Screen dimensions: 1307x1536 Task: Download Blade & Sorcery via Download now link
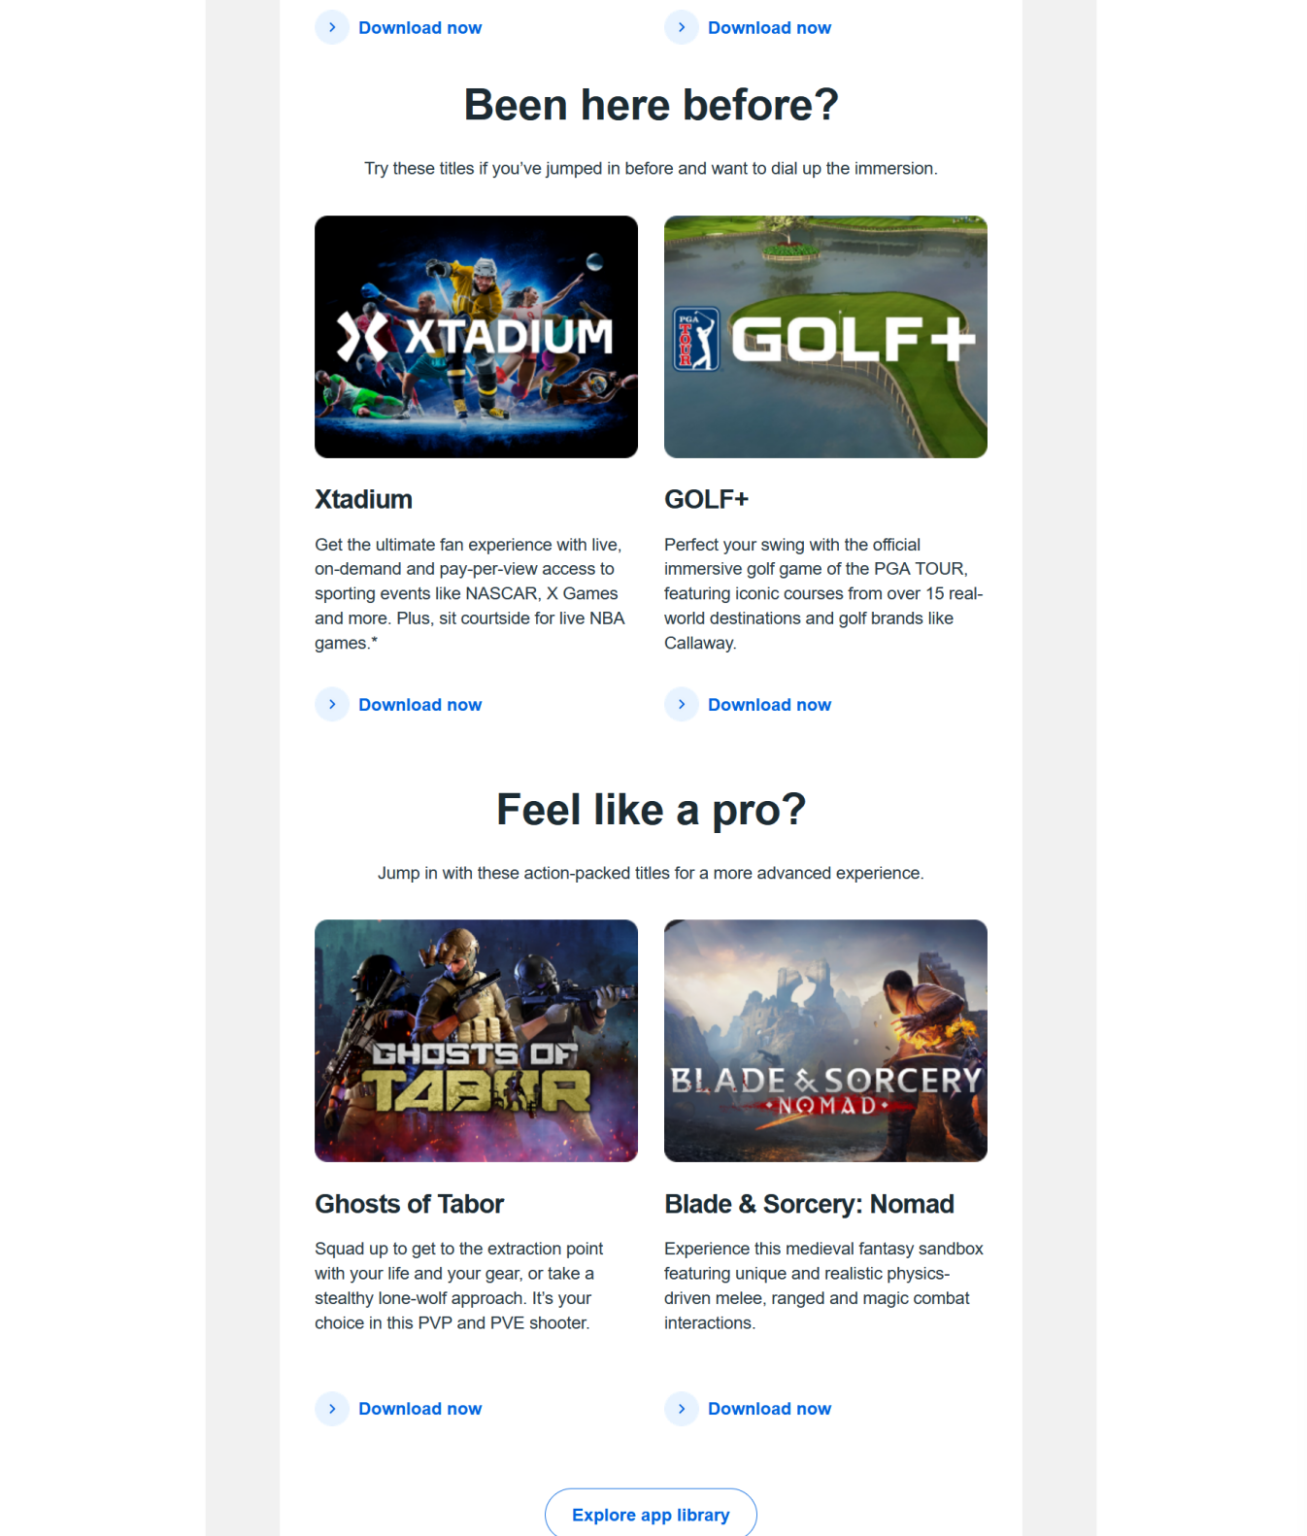point(769,1409)
